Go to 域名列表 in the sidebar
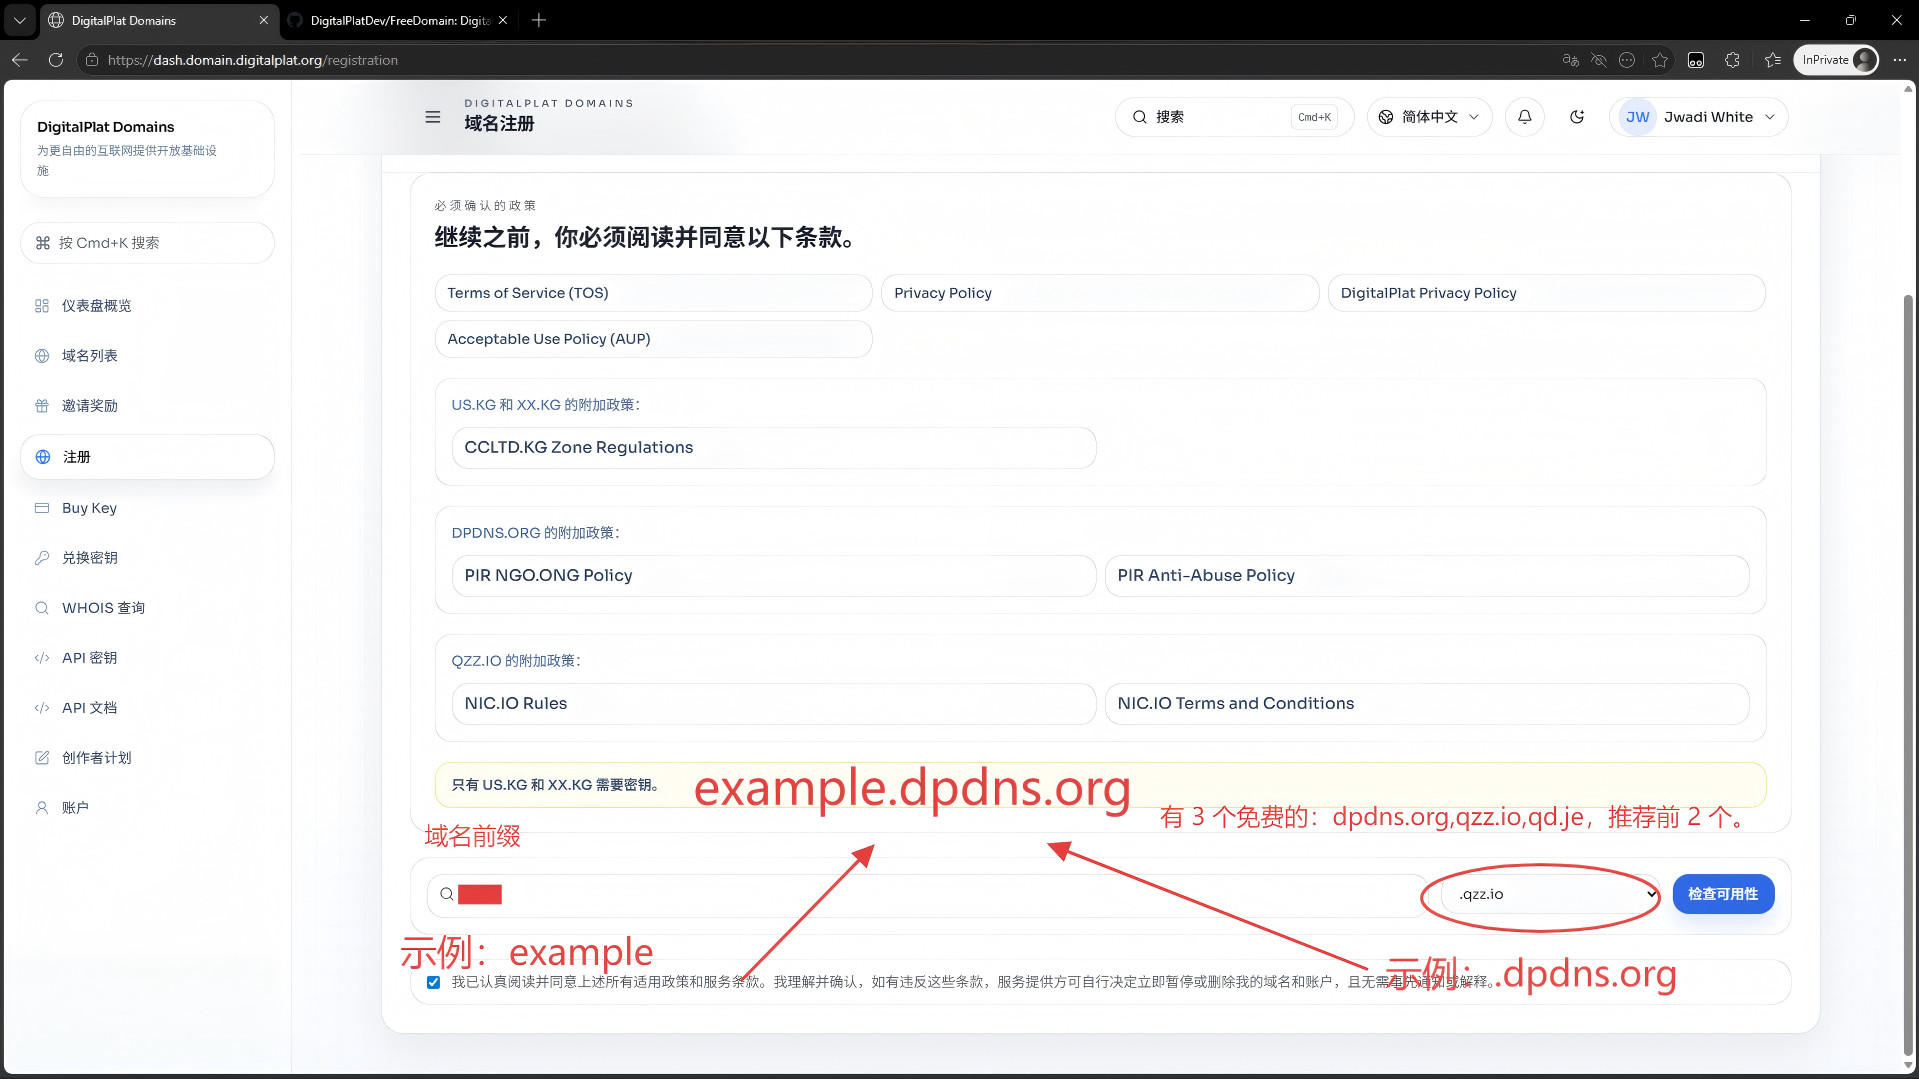The height and width of the screenshot is (1079, 1919). coord(90,356)
